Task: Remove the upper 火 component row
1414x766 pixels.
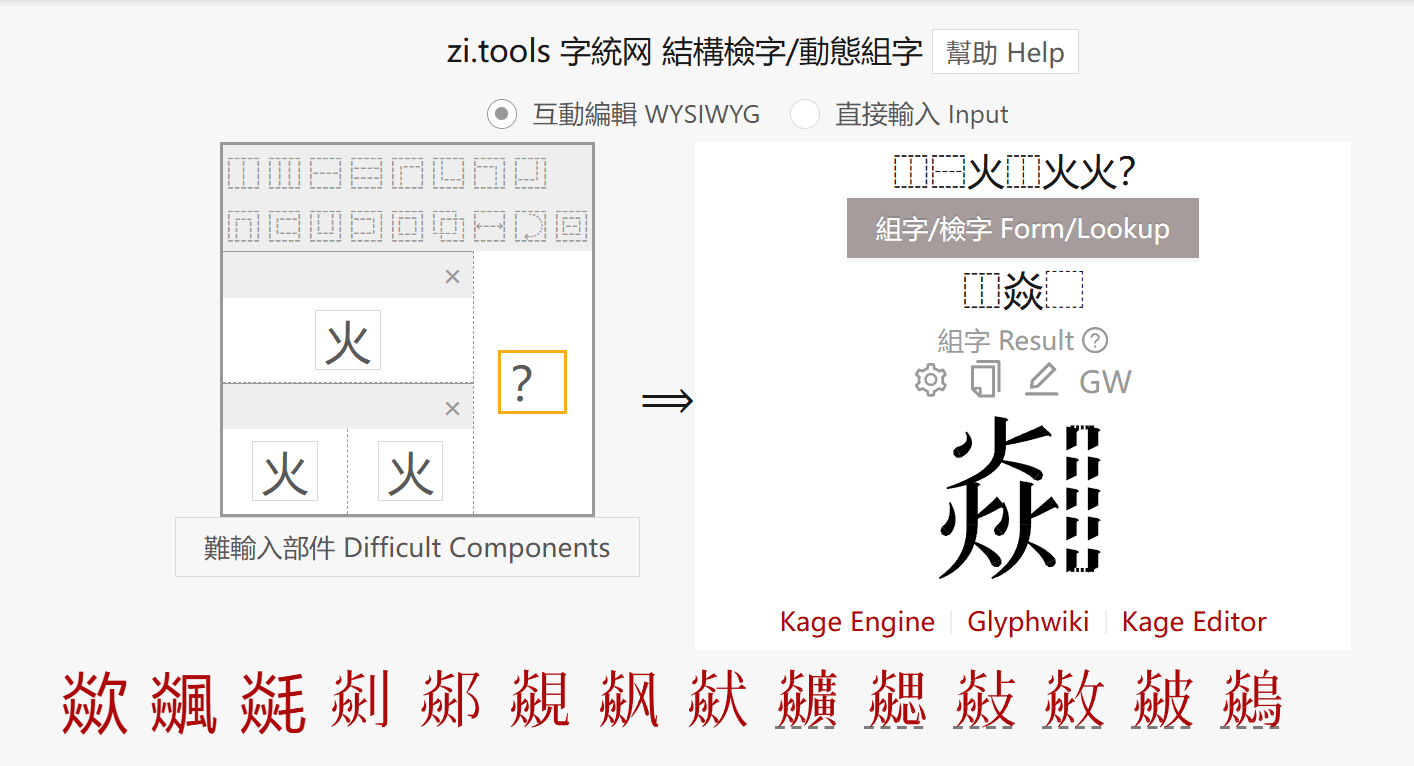Action: tap(451, 275)
